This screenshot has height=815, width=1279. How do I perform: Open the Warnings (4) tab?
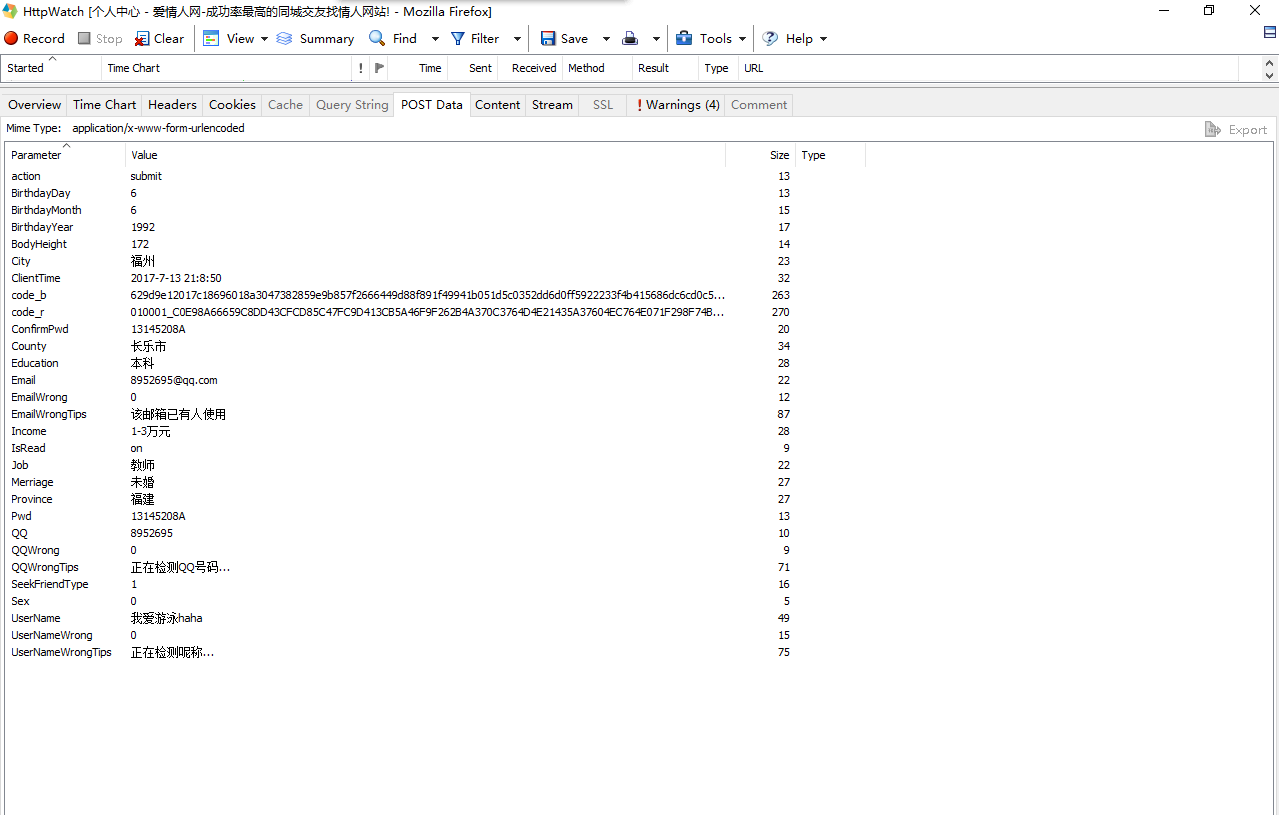[x=678, y=105]
